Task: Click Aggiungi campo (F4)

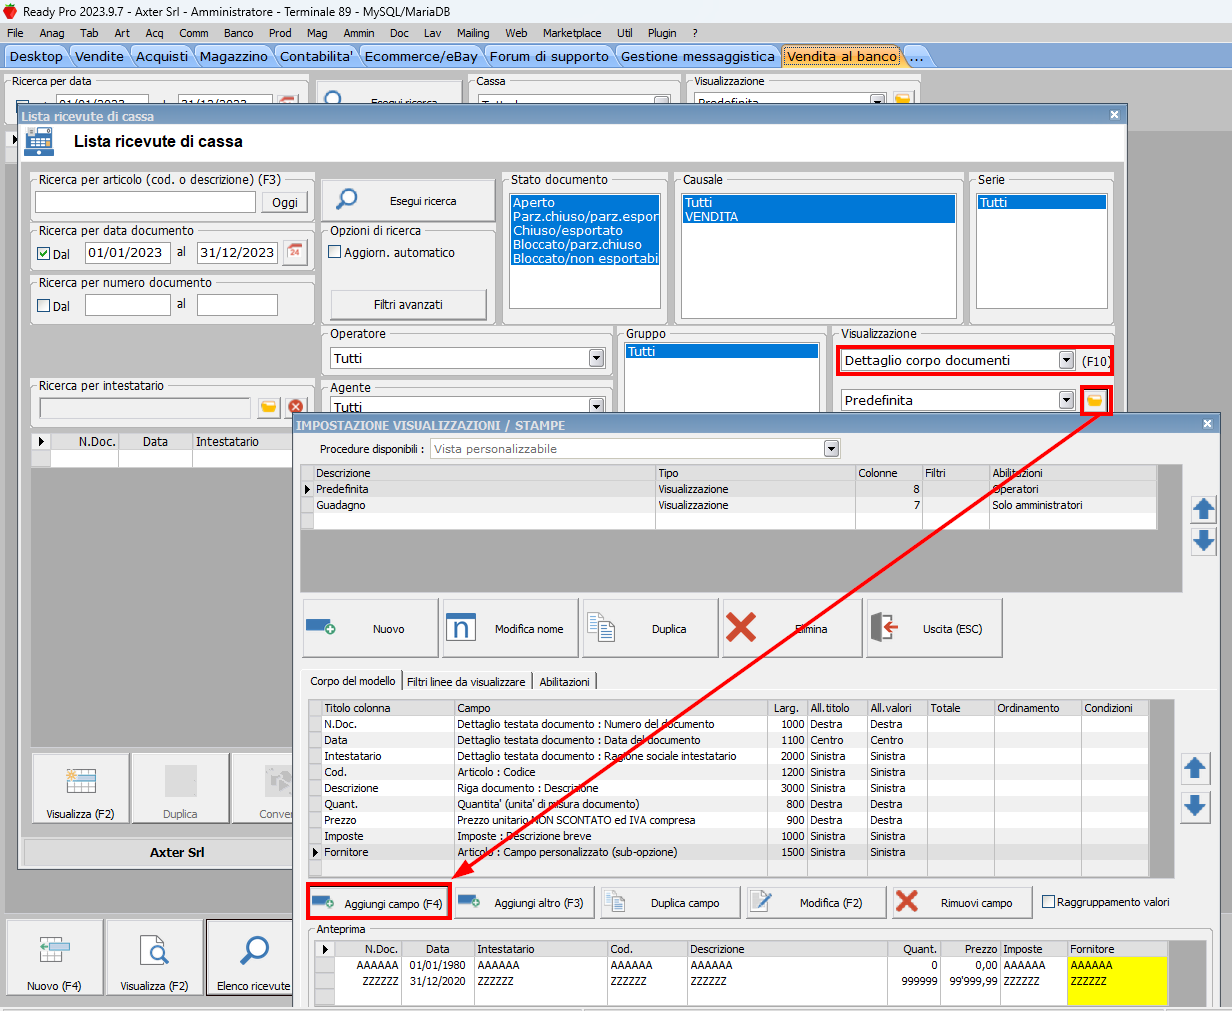Action: tap(379, 902)
